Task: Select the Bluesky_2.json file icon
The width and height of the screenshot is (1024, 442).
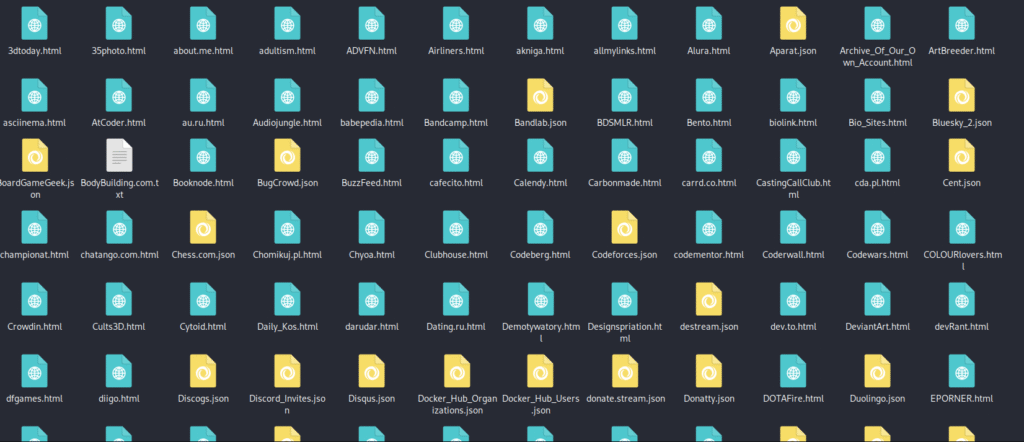Action: point(961,95)
